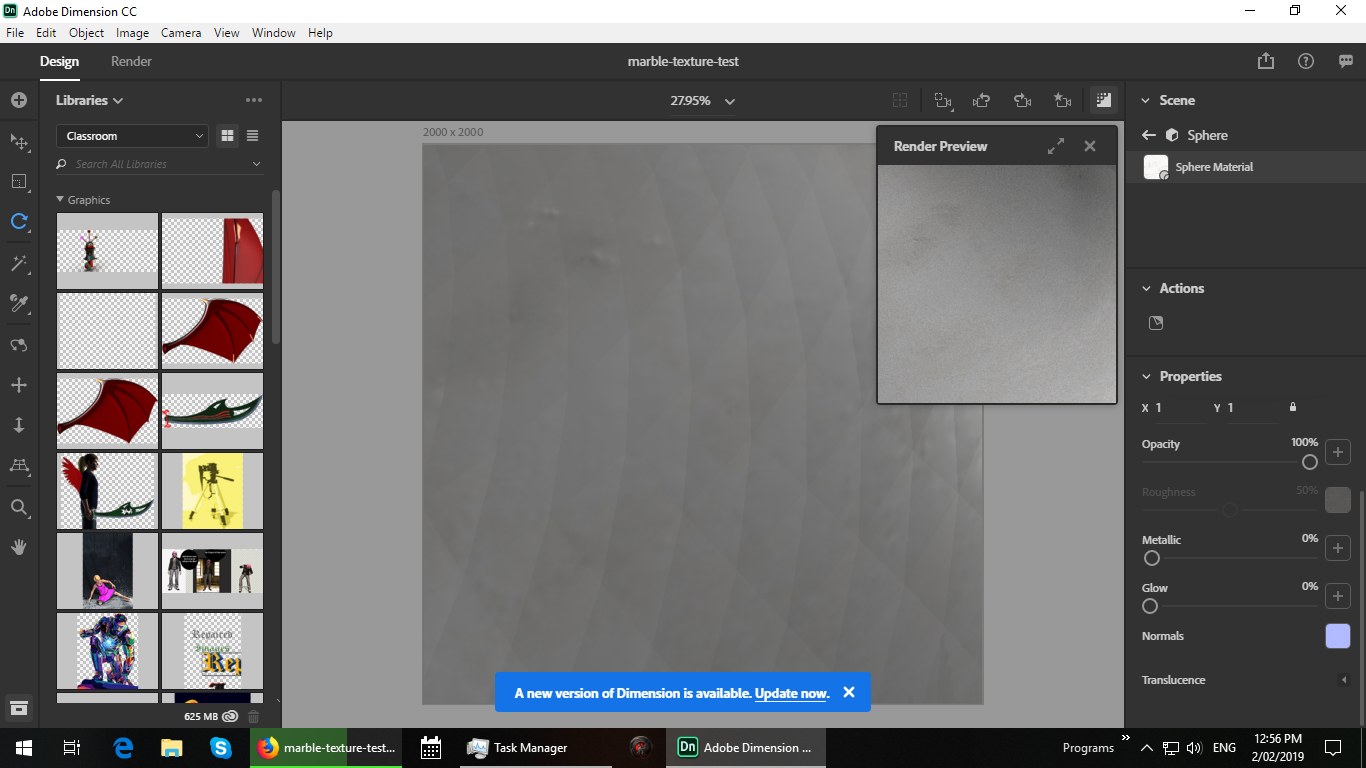Click the Search All Libraries field
The width and height of the screenshot is (1366, 768).
coord(160,164)
